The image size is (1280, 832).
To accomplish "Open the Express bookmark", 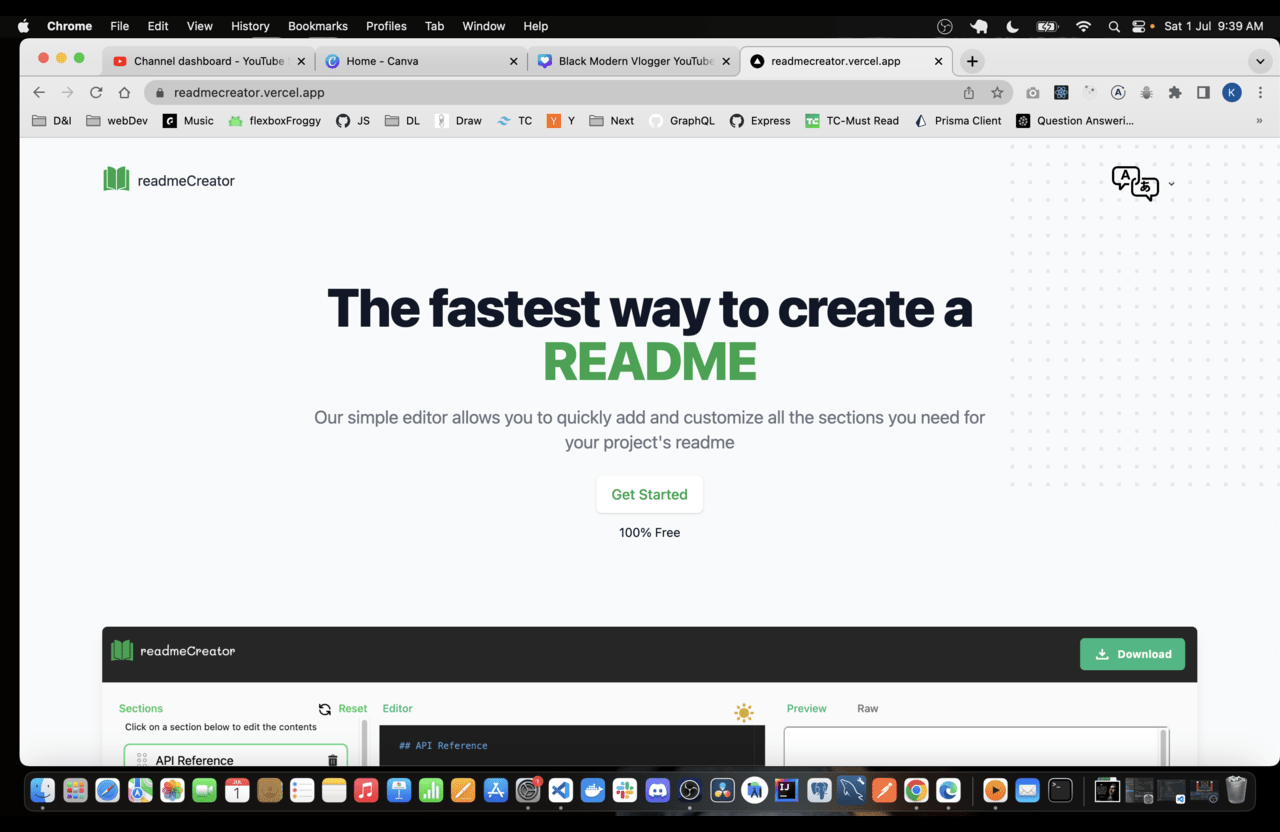I will coord(760,121).
